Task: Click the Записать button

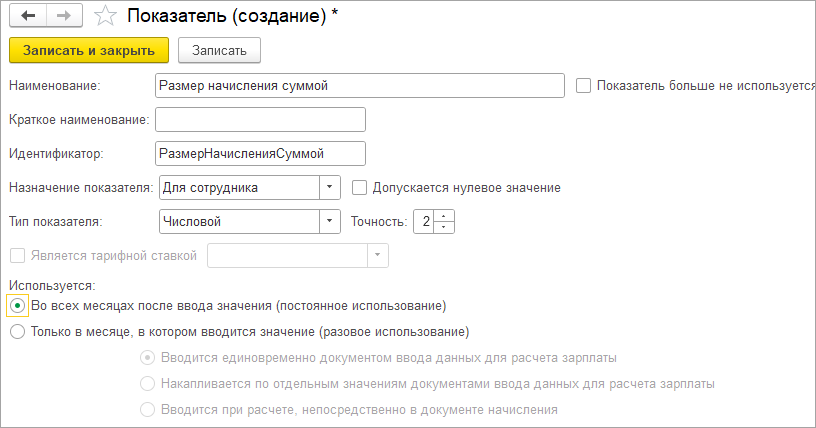Action: tap(219, 51)
